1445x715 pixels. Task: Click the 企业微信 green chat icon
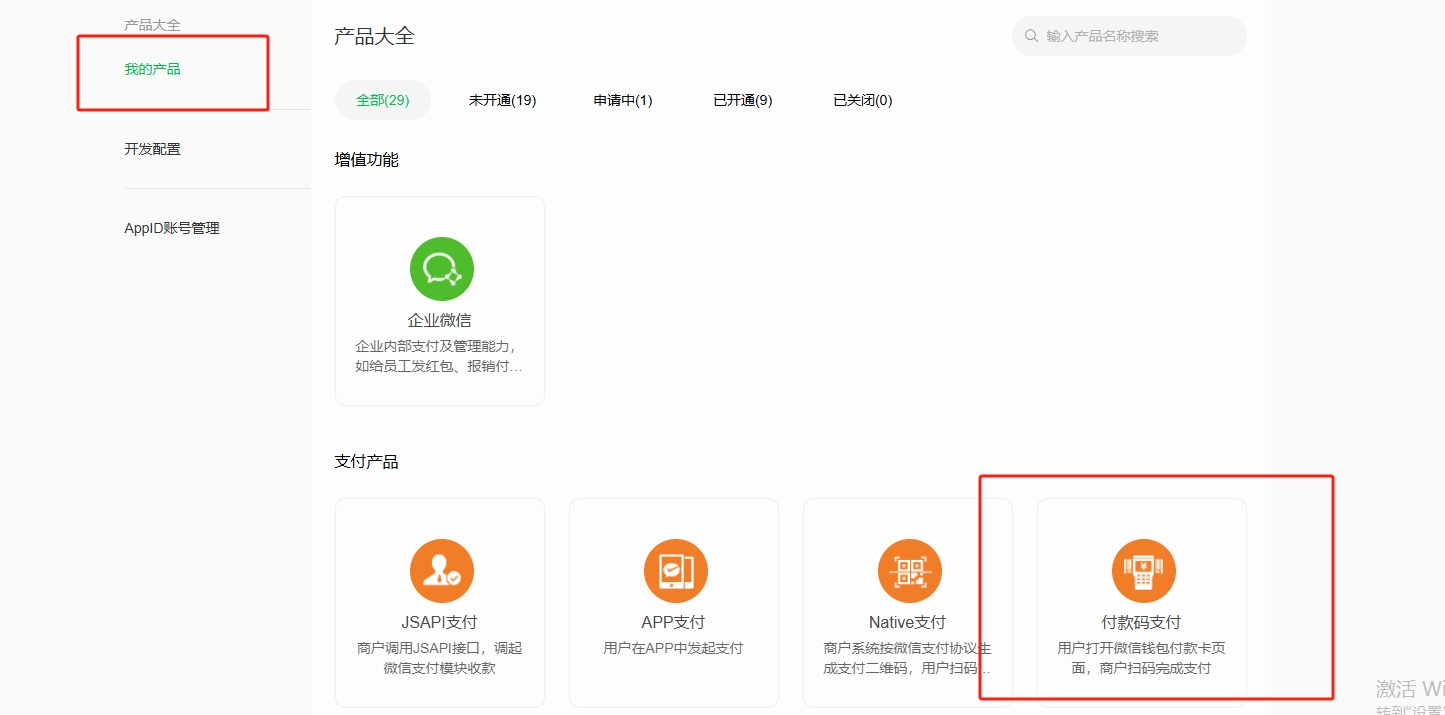click(x=441, y=269)
